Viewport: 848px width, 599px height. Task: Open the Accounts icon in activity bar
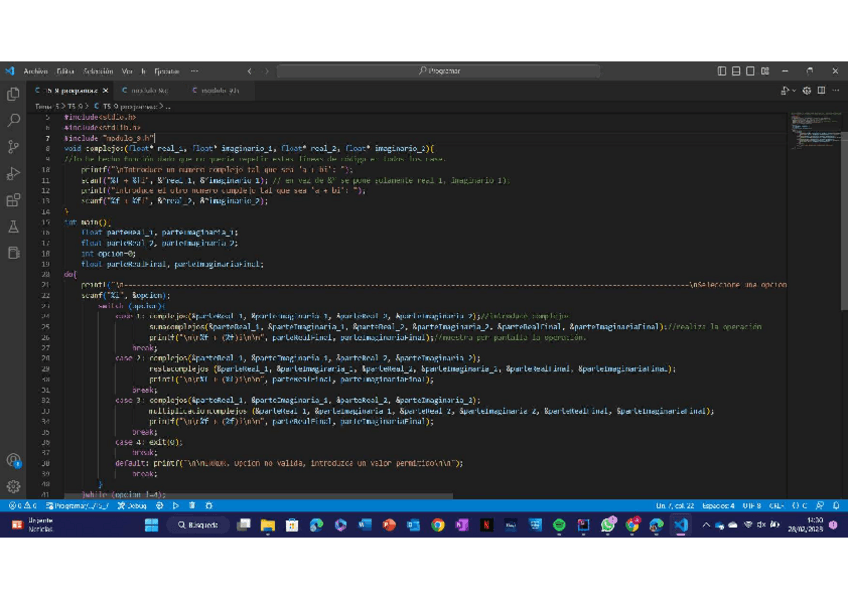click(x=13, y=460)
